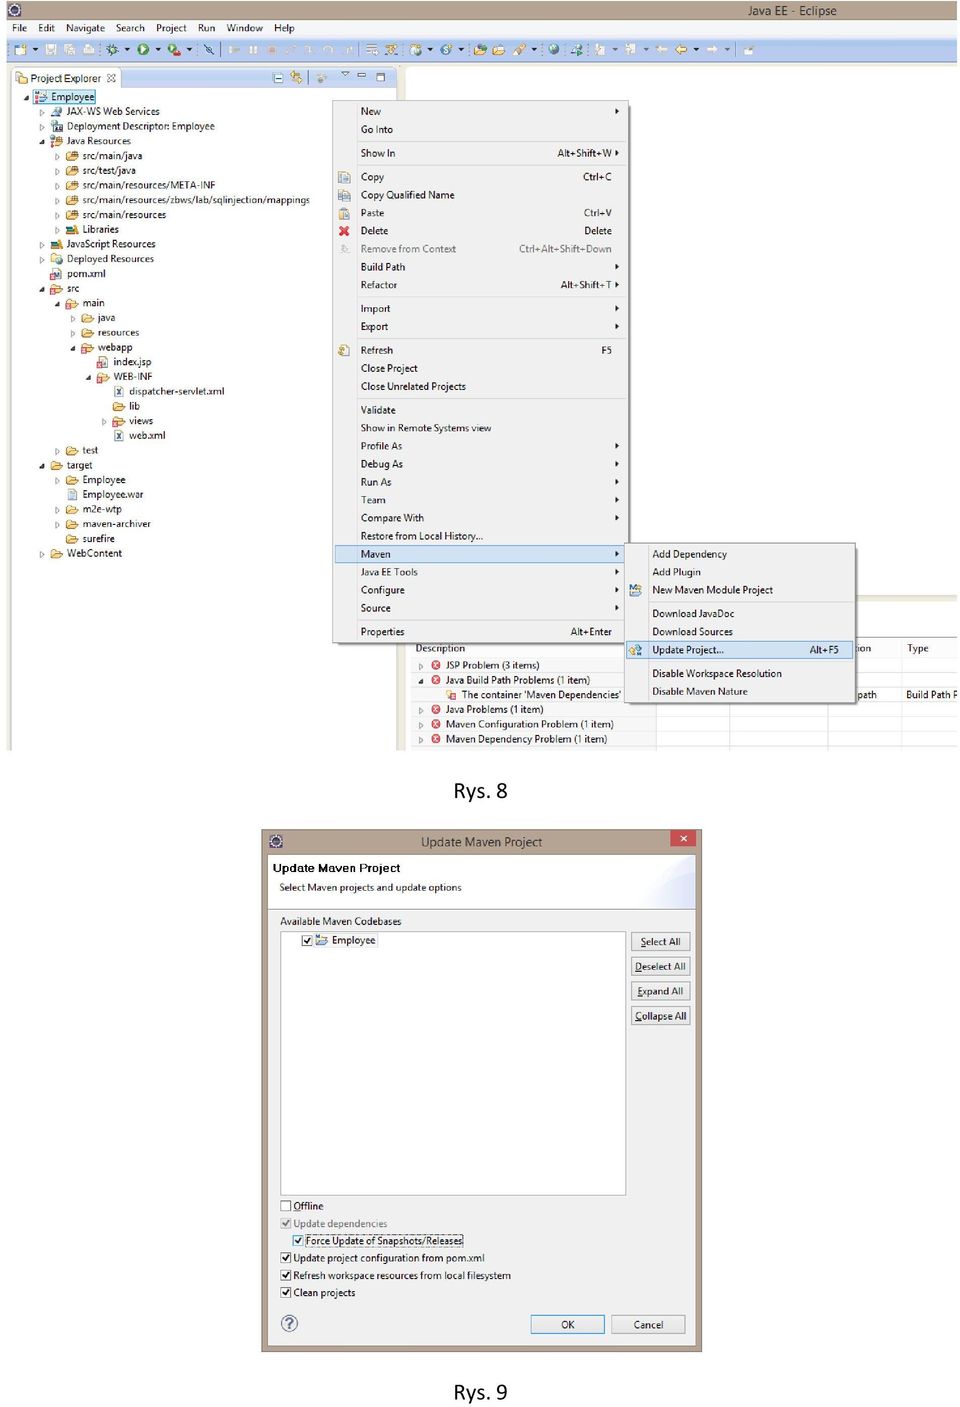Screen dimensions: 960x1407
Task: Open the Run toolbar button dropdown arrow
Action: point(158,49)
